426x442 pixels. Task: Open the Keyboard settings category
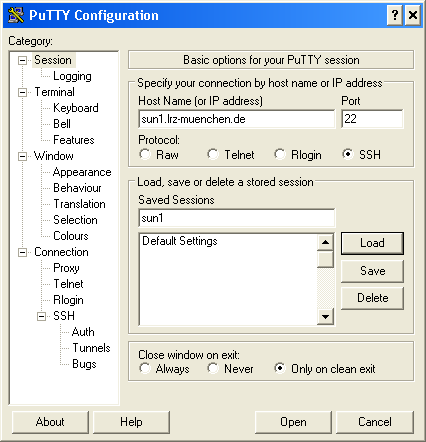coord(76,108)
